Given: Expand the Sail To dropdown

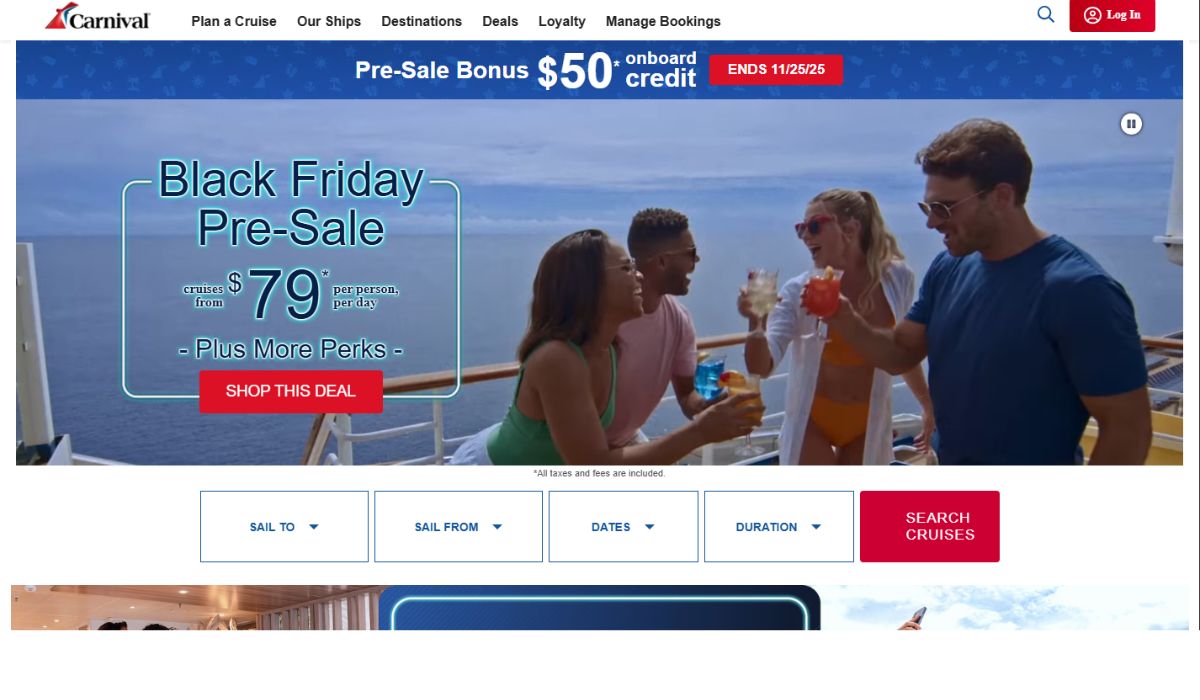Looking at the screenshot, I should tap(284, 526).
